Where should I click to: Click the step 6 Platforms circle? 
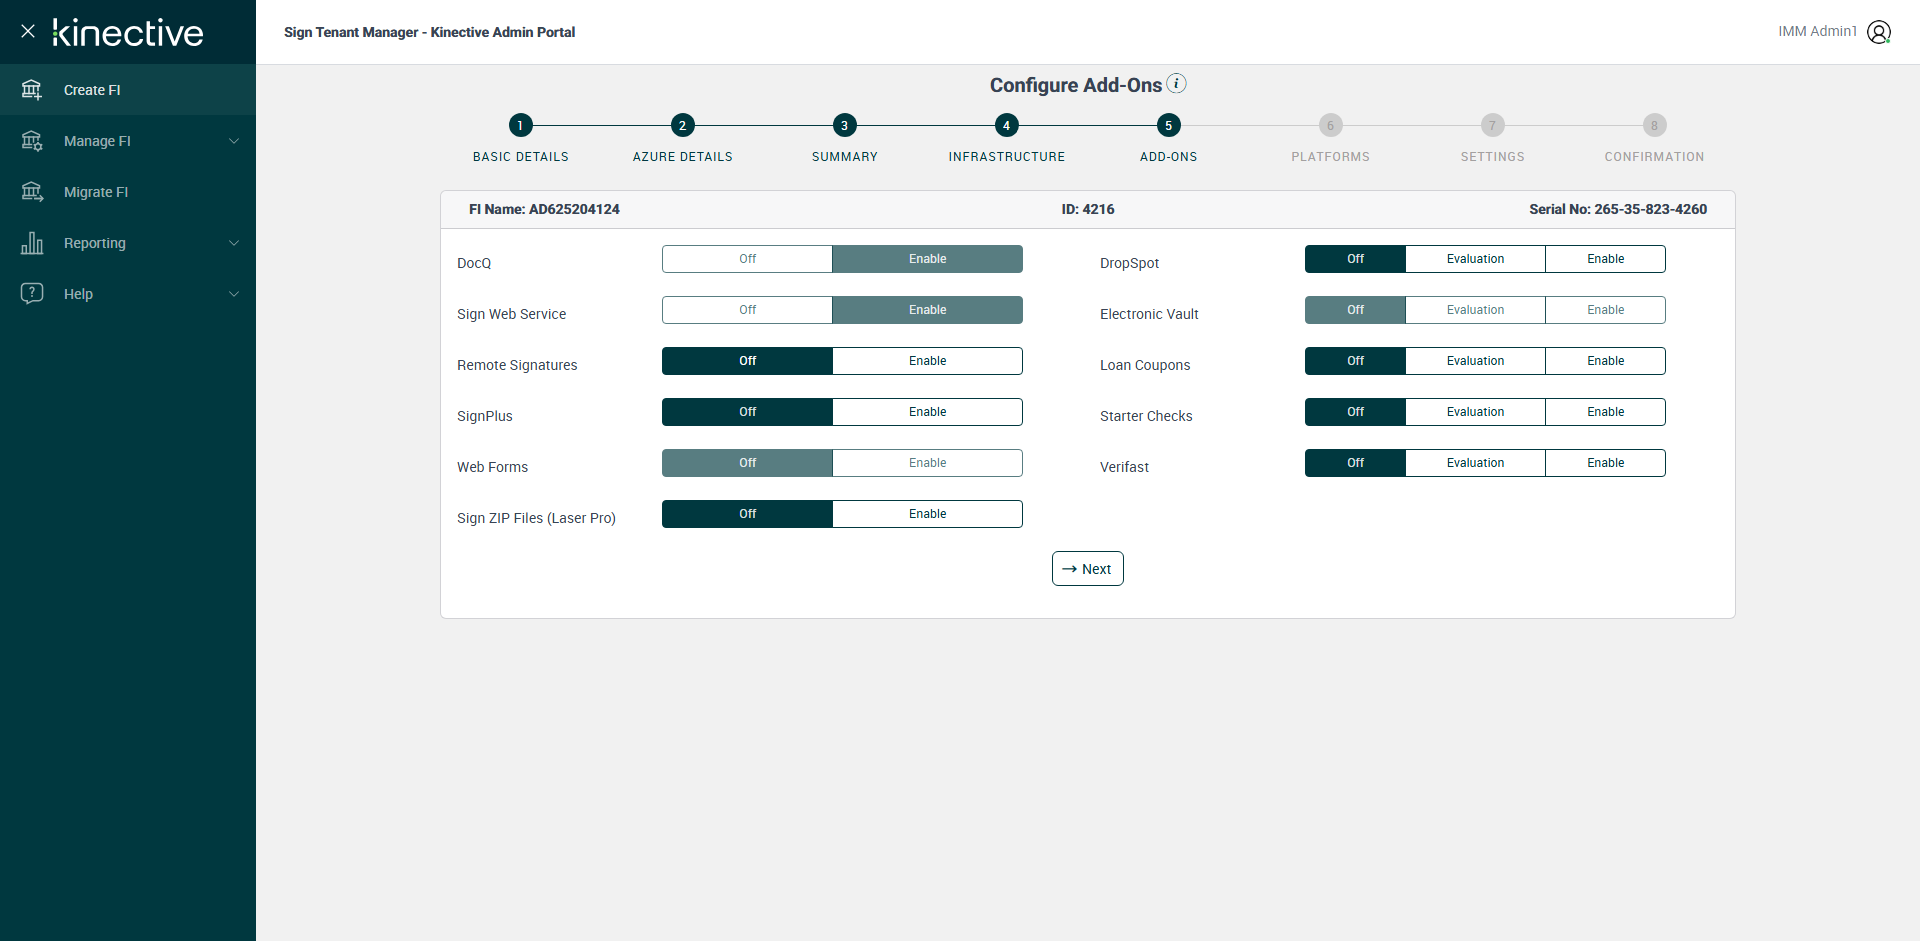click(x=1330, y=125)
